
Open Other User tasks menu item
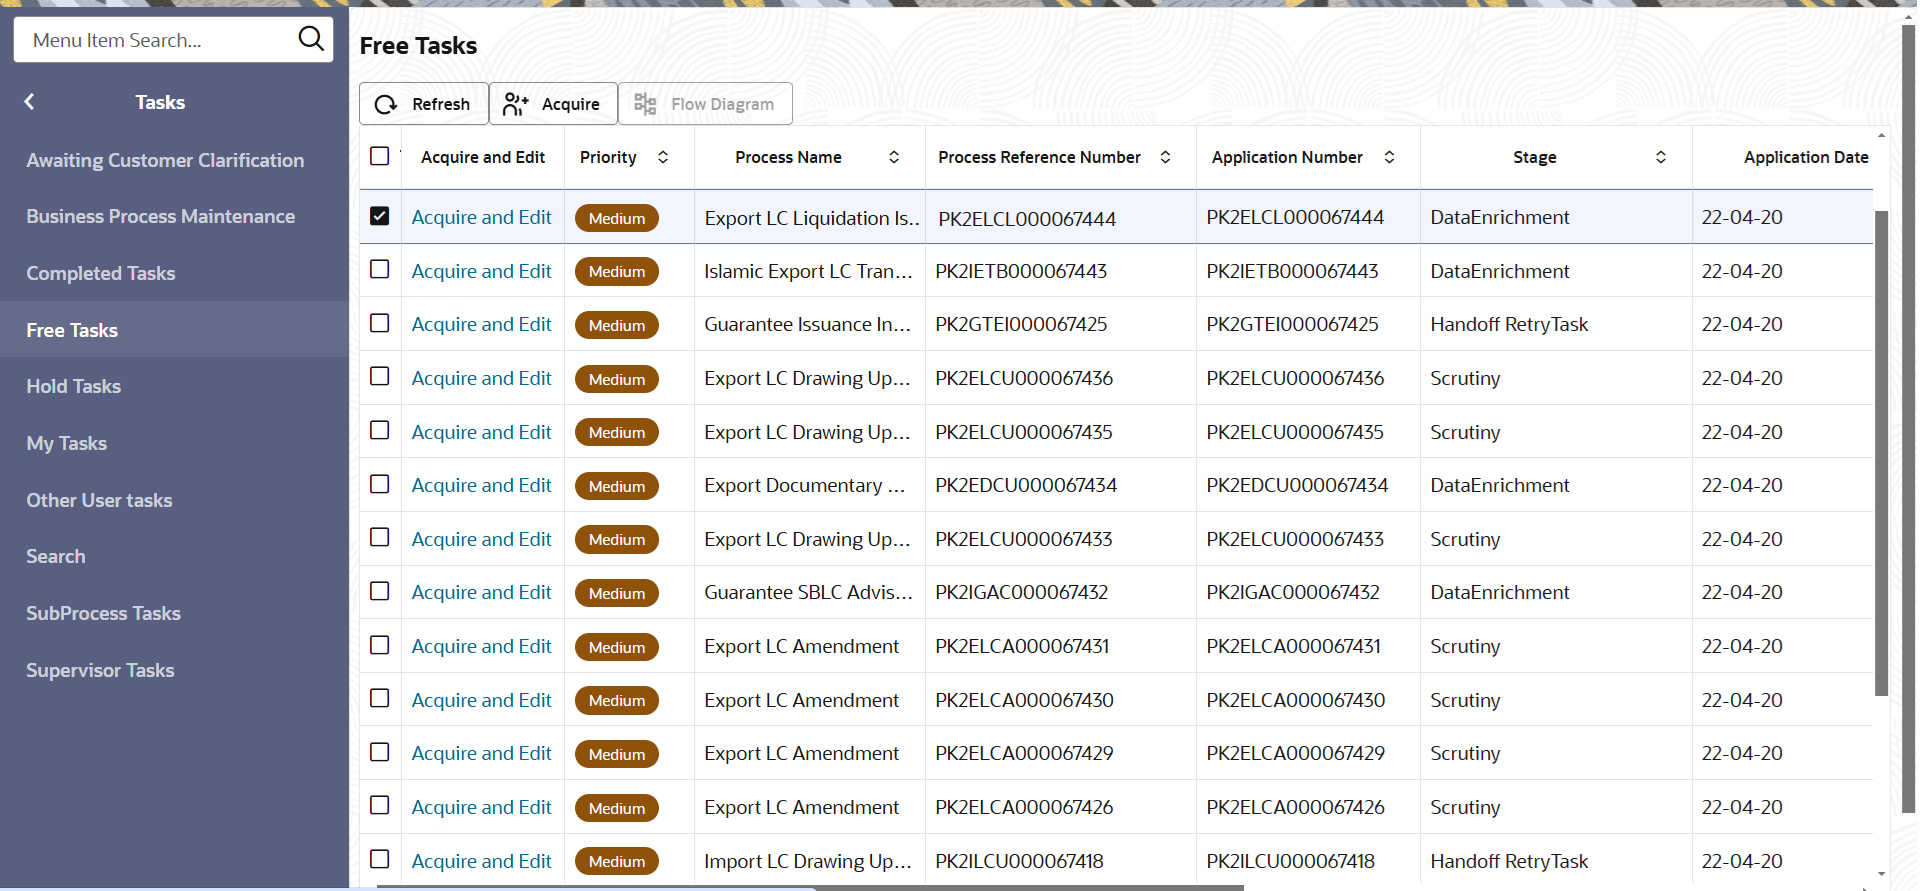(x=174, y=500)
